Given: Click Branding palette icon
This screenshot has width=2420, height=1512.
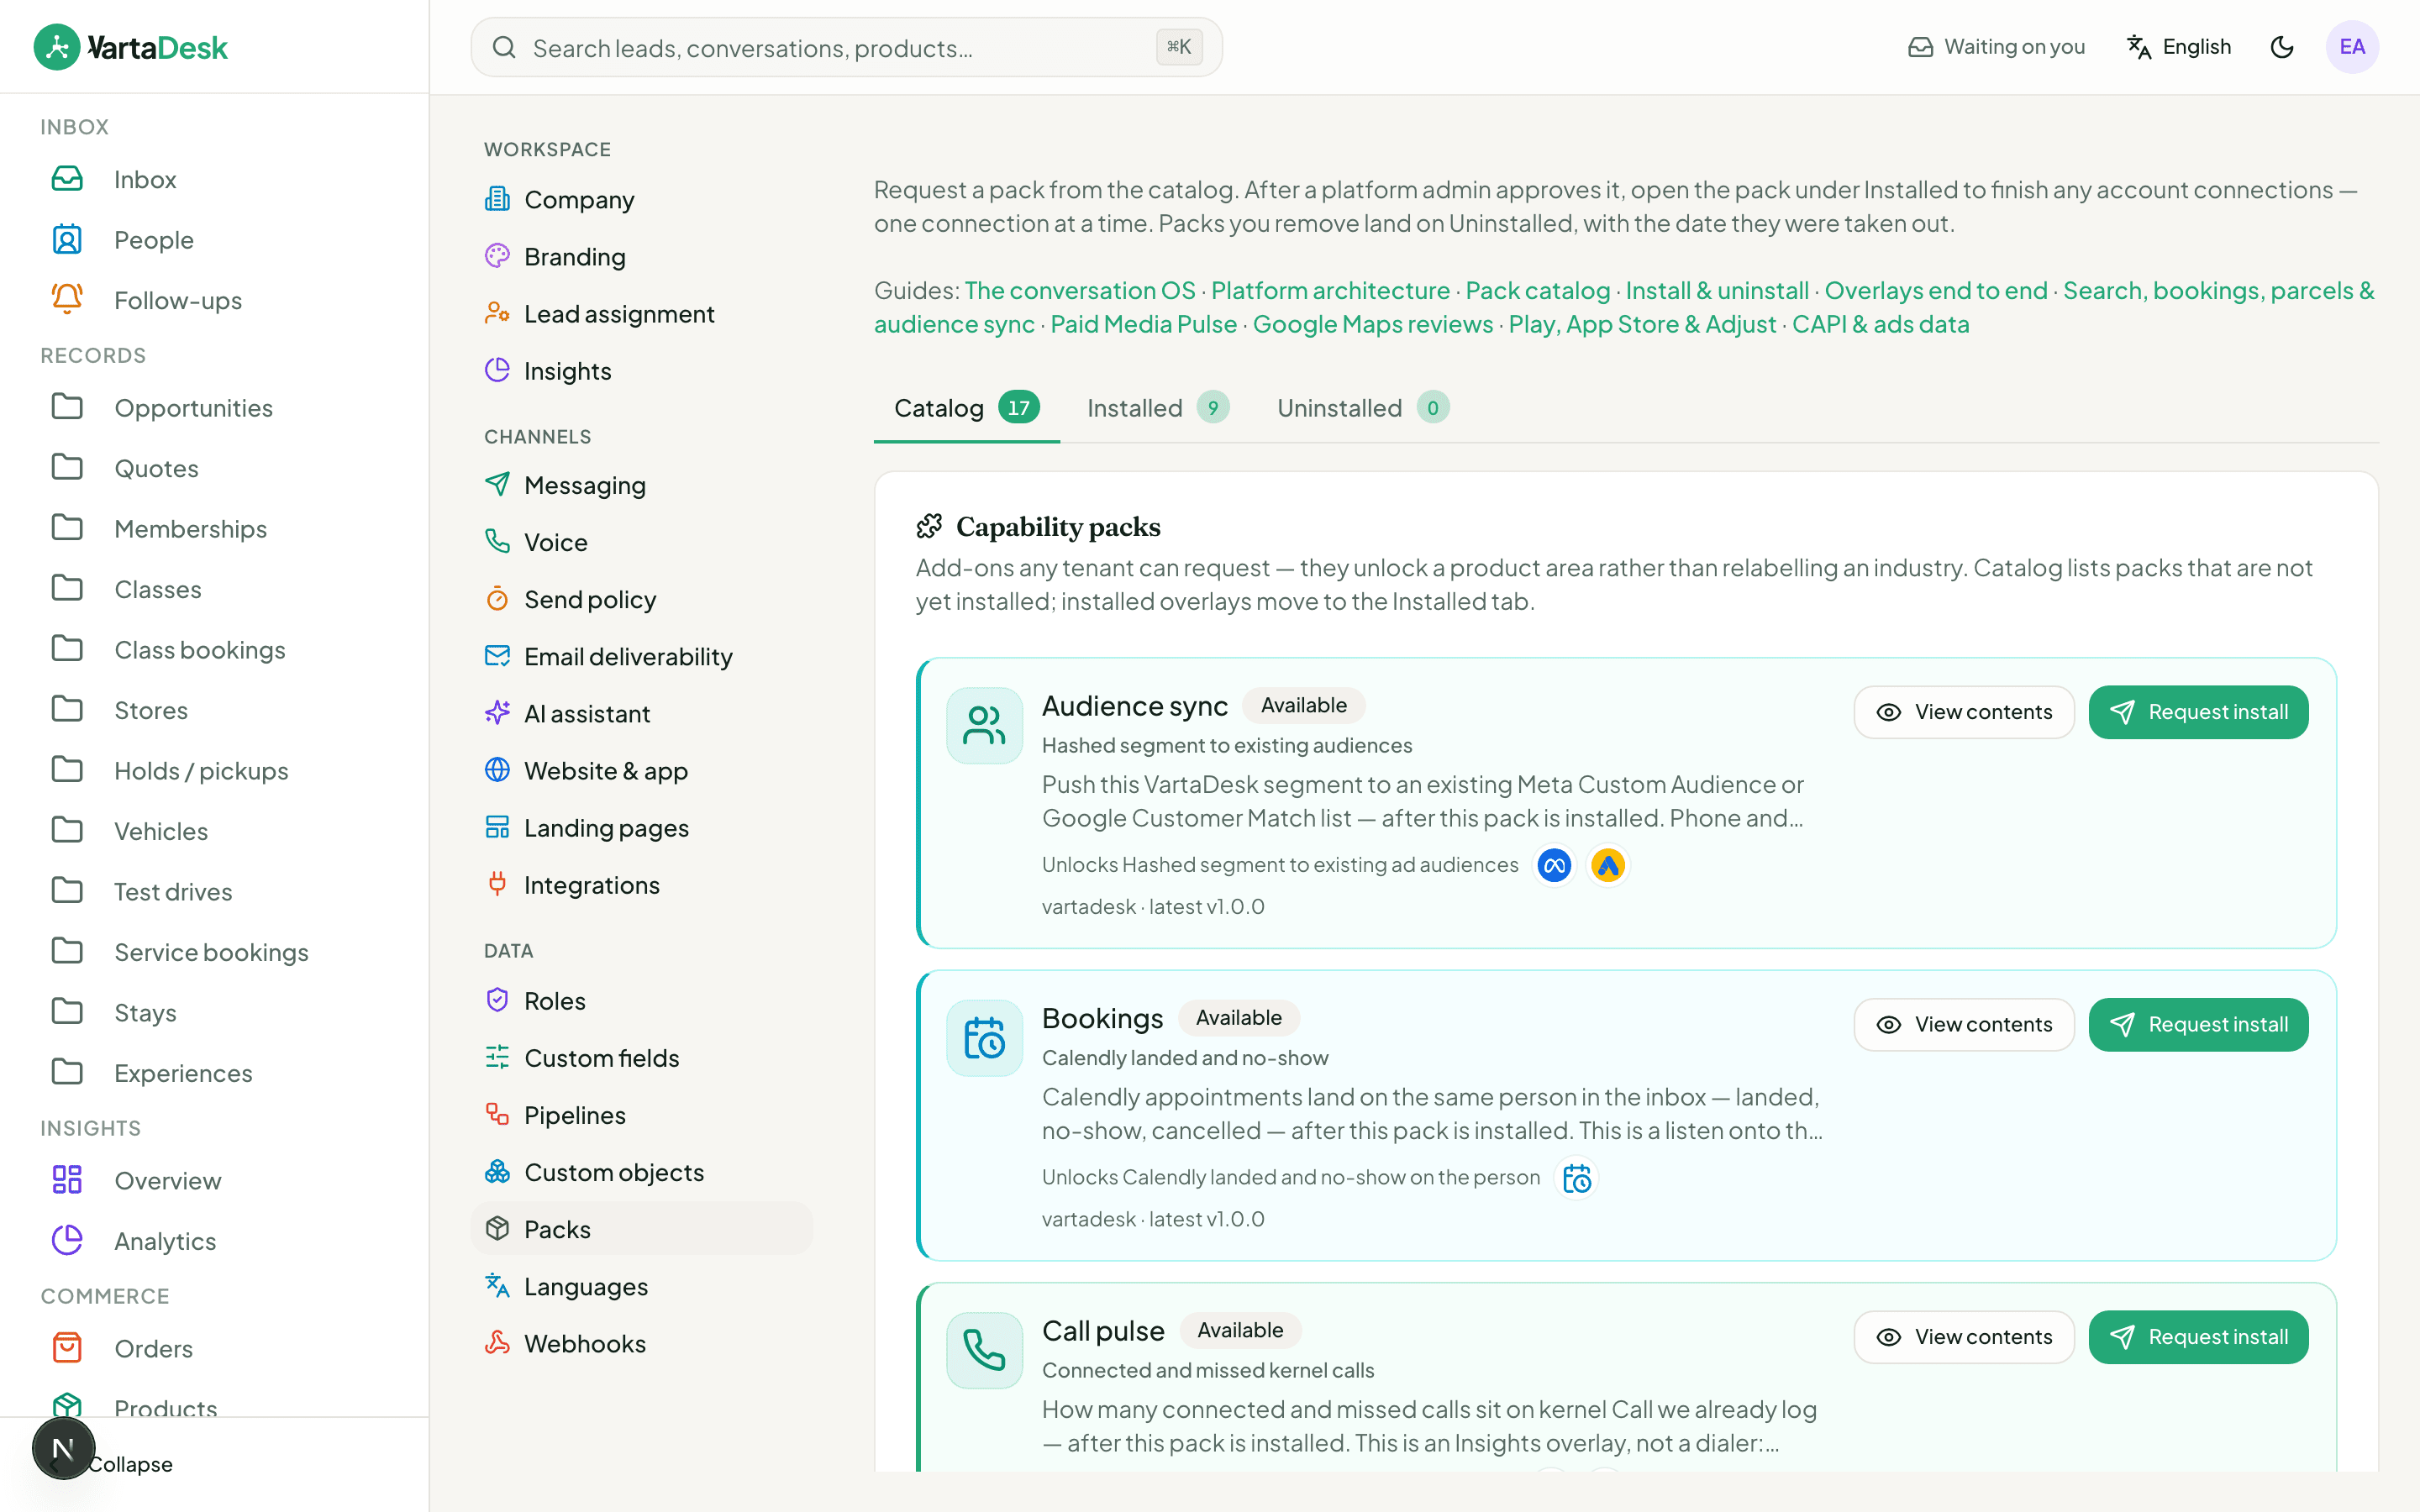Looking at the screenshot, I should [497, 256].
